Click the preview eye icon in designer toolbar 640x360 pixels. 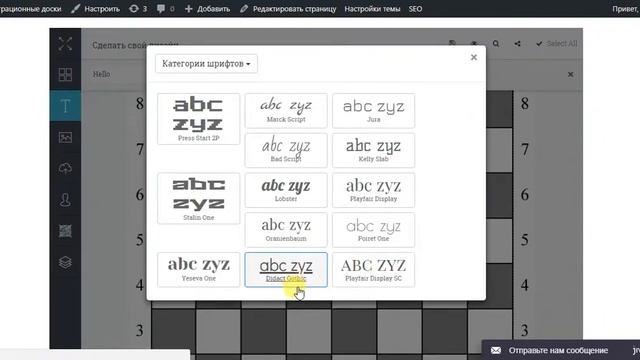(x=474, y=44)
